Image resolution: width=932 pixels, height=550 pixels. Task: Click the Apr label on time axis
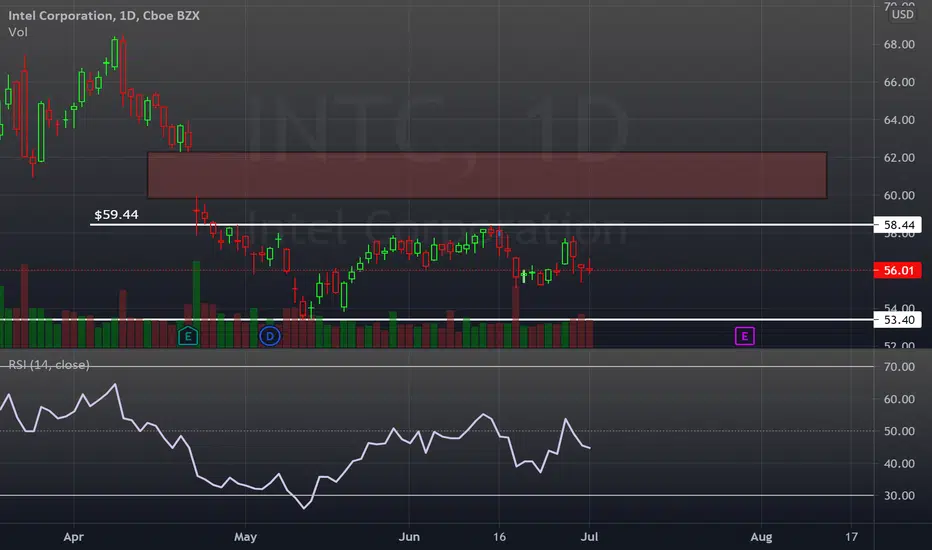(x=74, y=537)
